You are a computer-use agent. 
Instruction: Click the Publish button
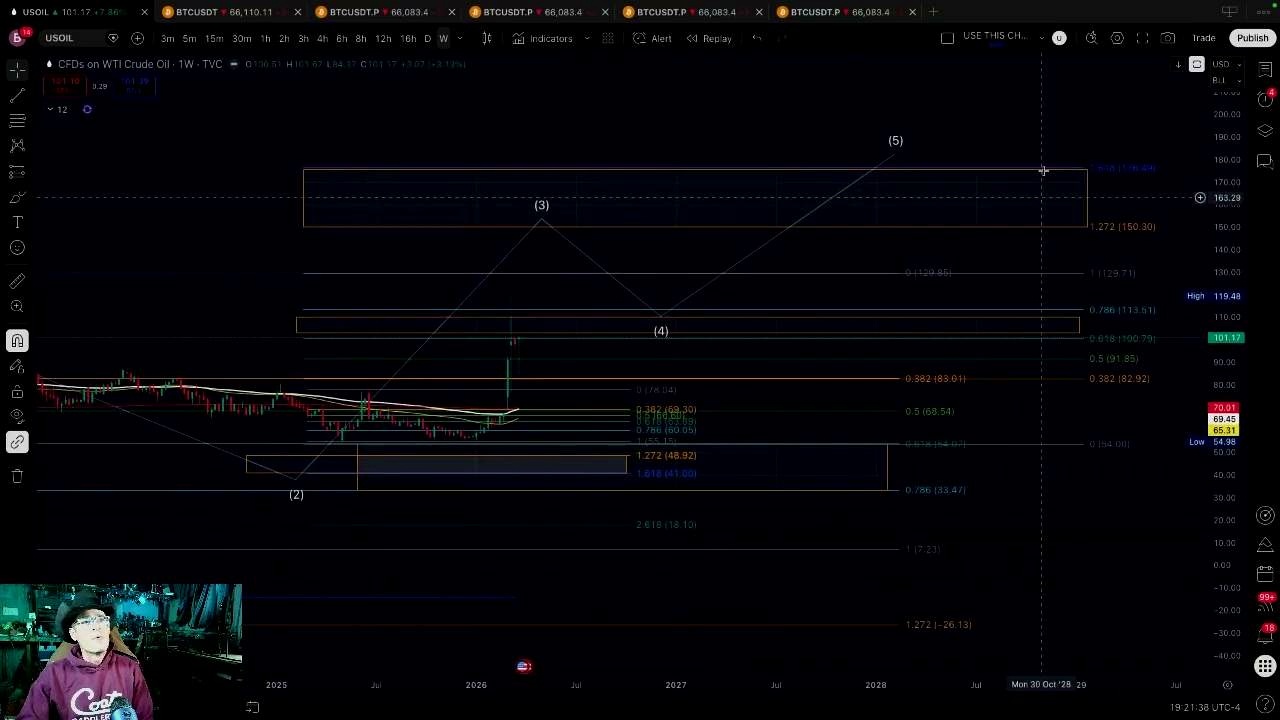click(x=1252, y=38)
